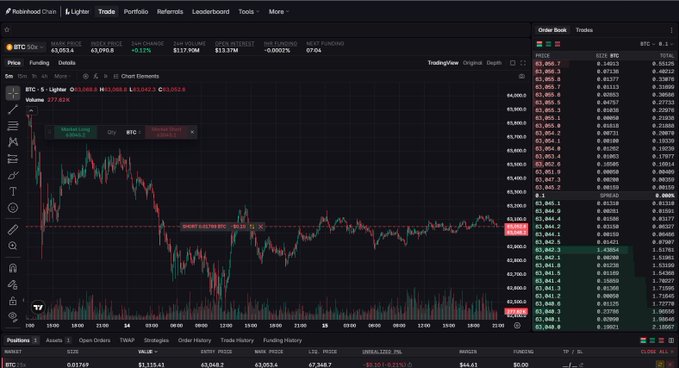Screen dimensions: 679x368
Task: Switch chart to Original view
Action: point(472,63)
